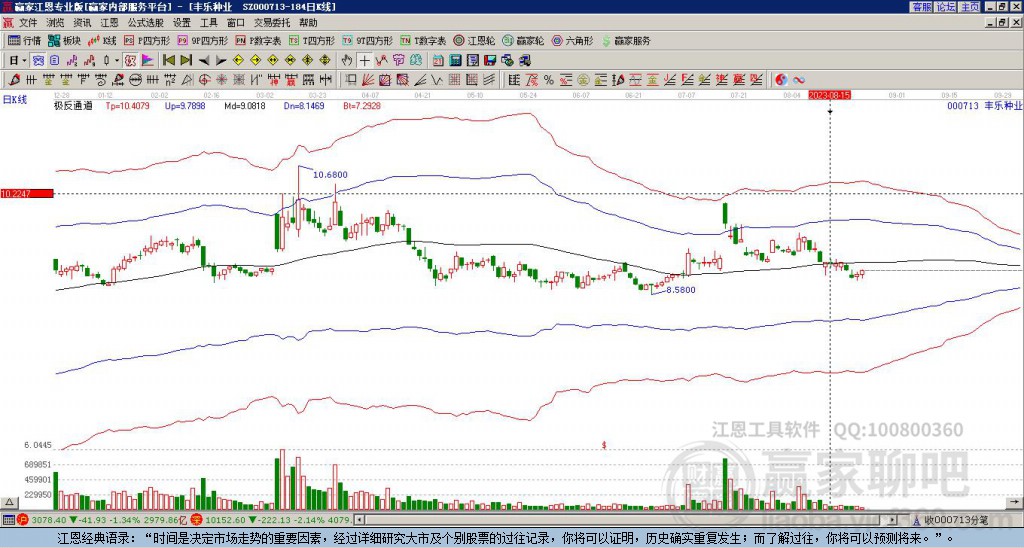1024x548 pixels.
Task: Open the P四方形 tool
Action: (x=147, y=40)
